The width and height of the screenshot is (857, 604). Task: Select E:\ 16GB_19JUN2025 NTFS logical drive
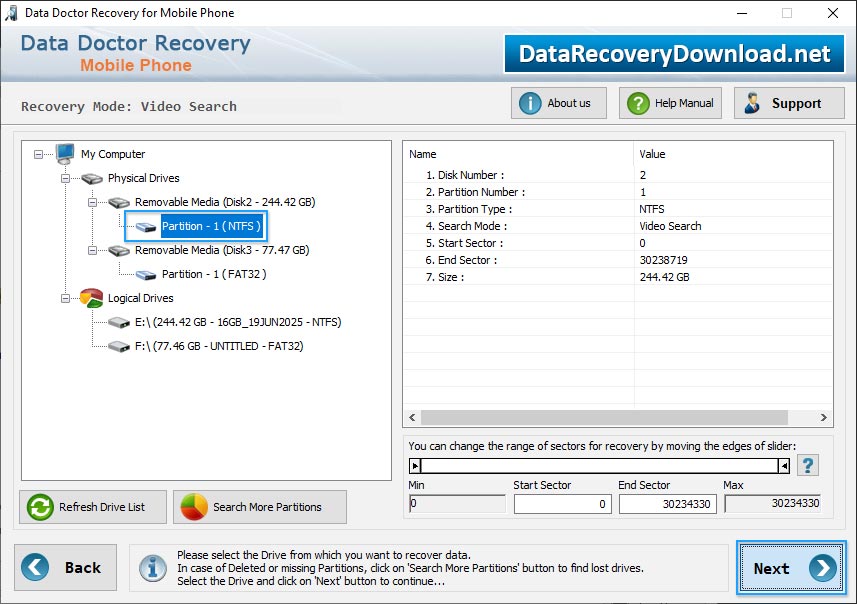(x=238, y=322)
